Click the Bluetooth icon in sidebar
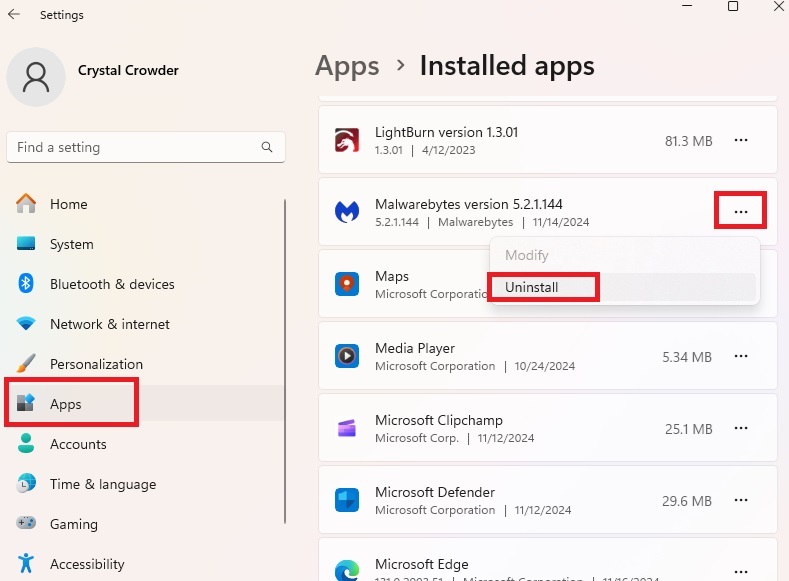 (26, 283)
